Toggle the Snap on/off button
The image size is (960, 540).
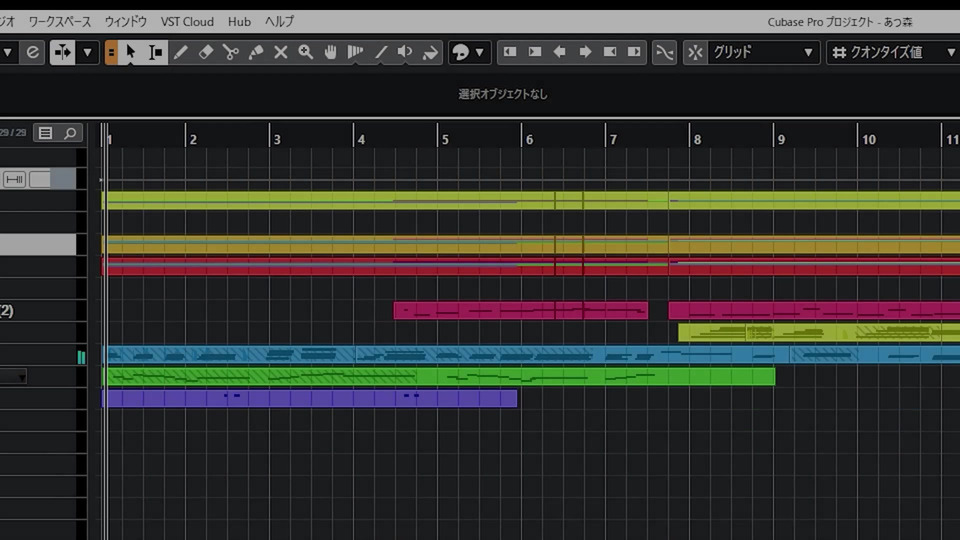tap(695, 52)
